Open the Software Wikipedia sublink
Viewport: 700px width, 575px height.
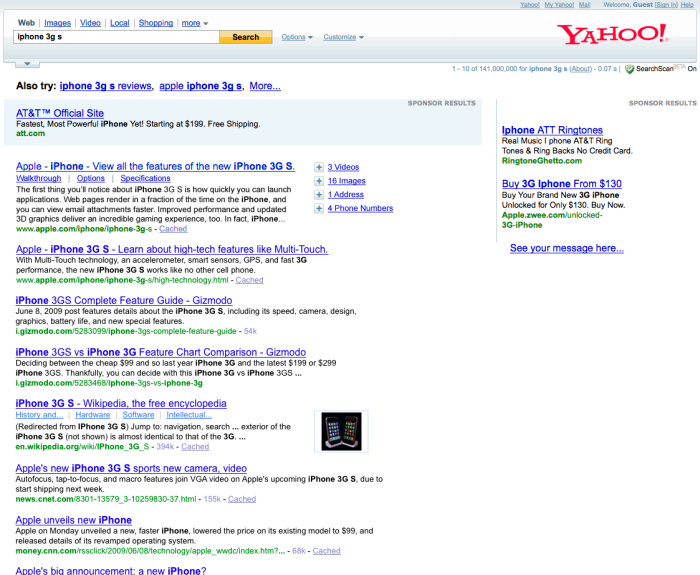tap(138, 415)
